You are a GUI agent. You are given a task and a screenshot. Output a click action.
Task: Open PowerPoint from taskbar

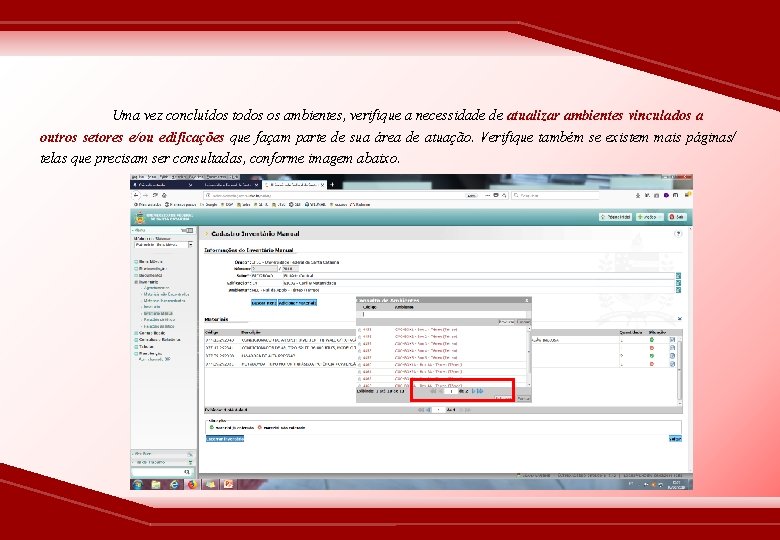click(x=228, y=484)
